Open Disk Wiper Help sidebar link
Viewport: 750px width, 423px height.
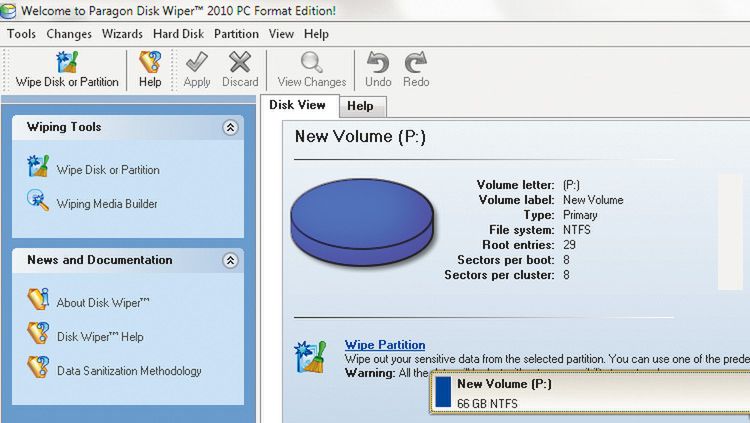100,337
